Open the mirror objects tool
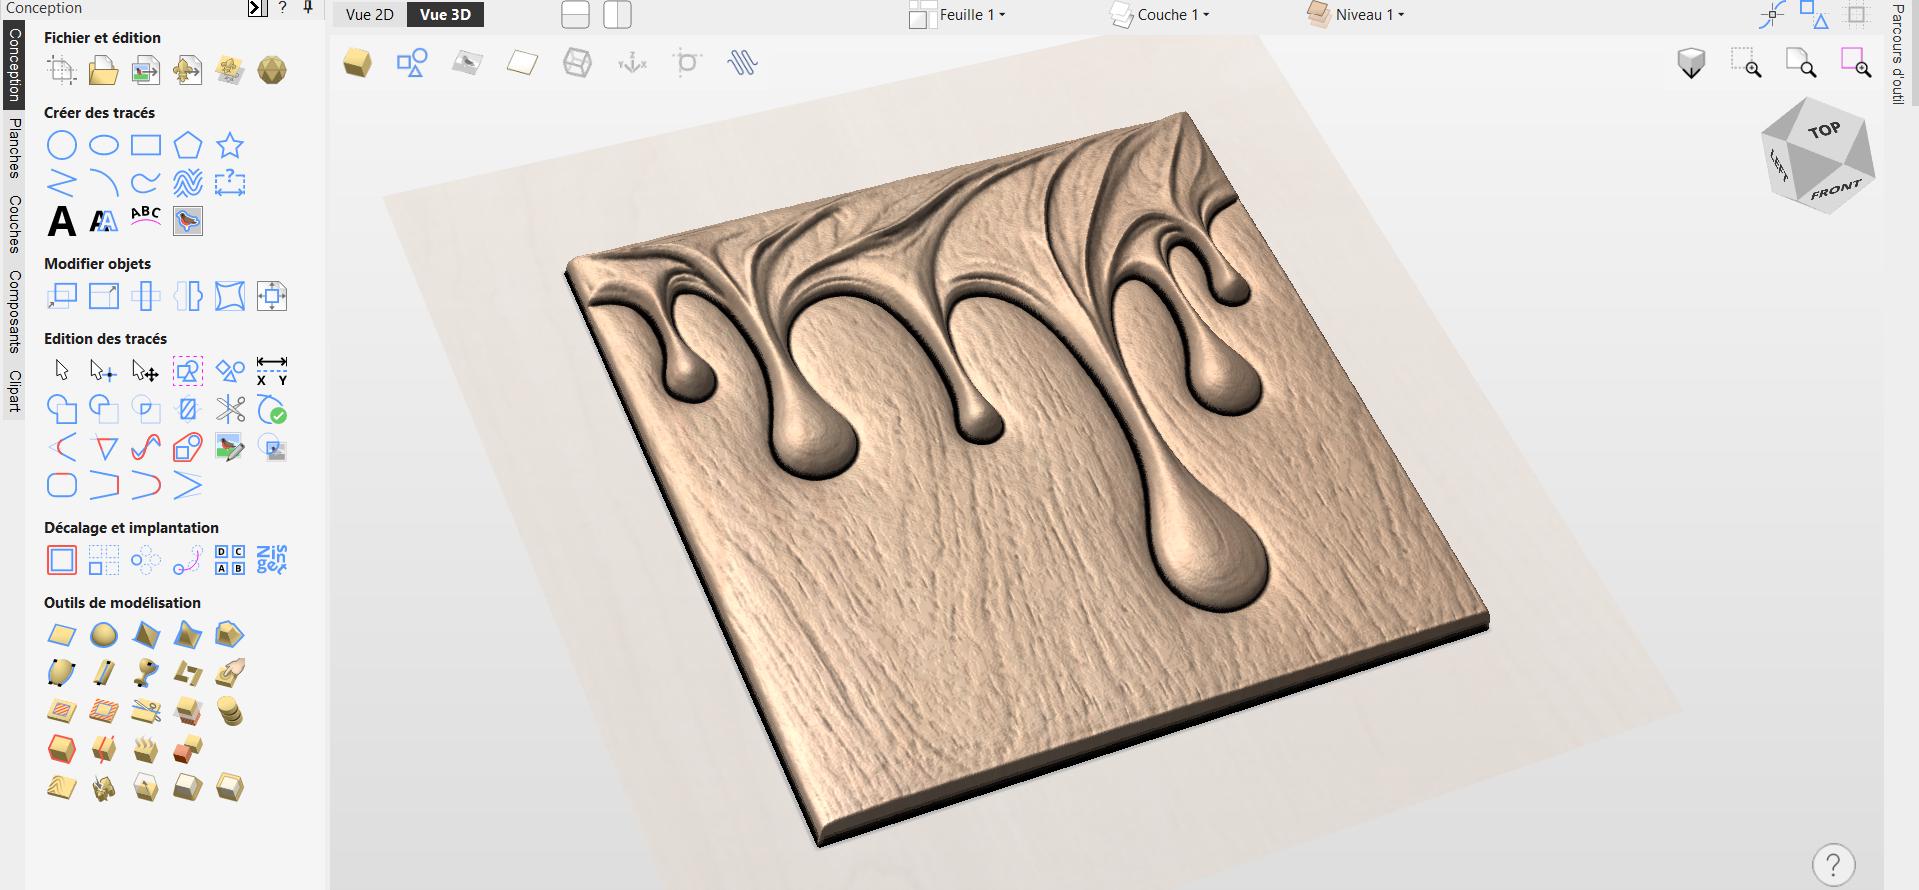The image size is (1919, 890). [188, 296]
